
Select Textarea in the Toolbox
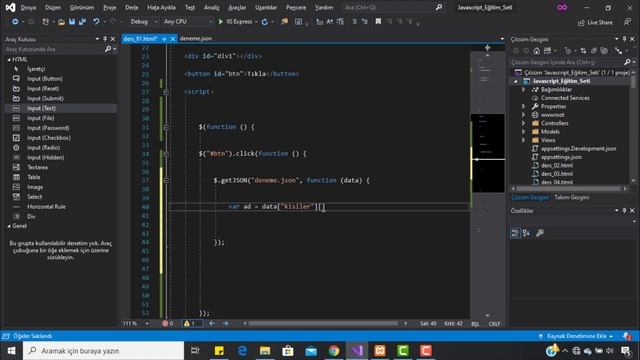click(38, 167)
